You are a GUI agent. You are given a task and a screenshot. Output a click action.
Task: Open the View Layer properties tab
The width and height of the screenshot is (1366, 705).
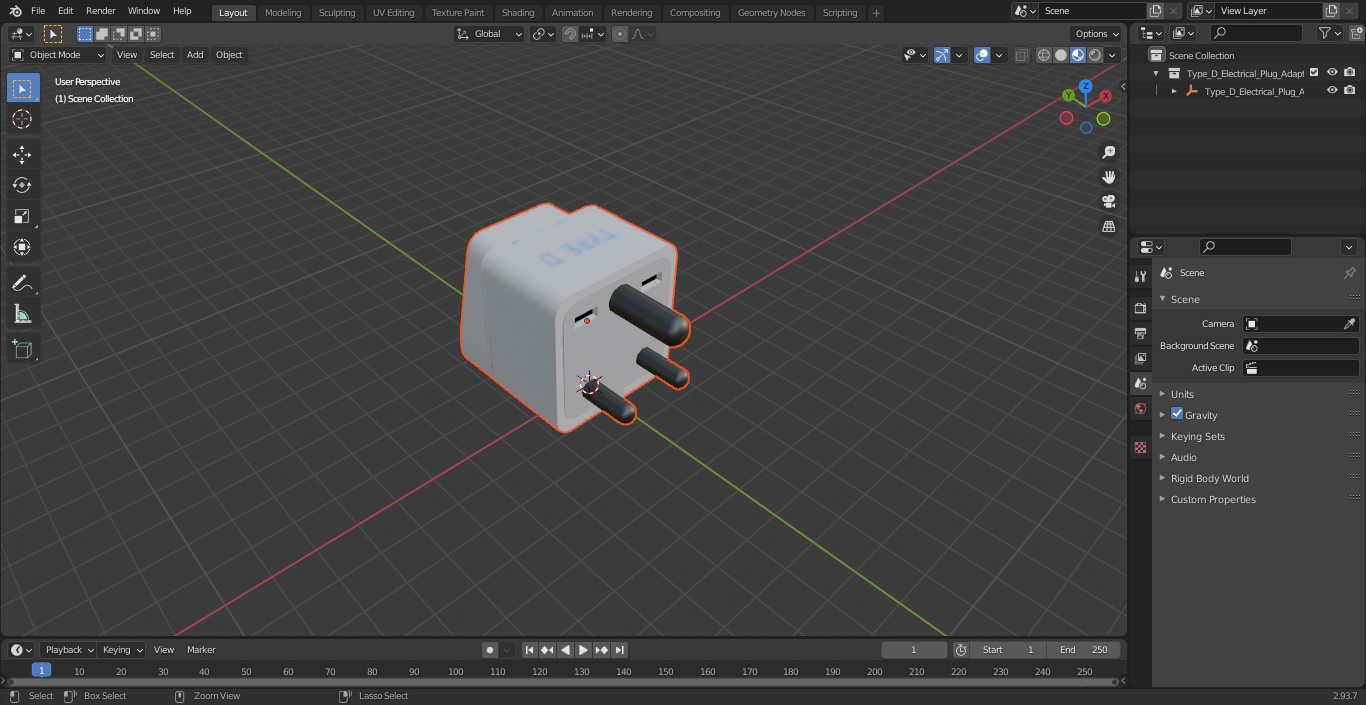pos(1140,358)
